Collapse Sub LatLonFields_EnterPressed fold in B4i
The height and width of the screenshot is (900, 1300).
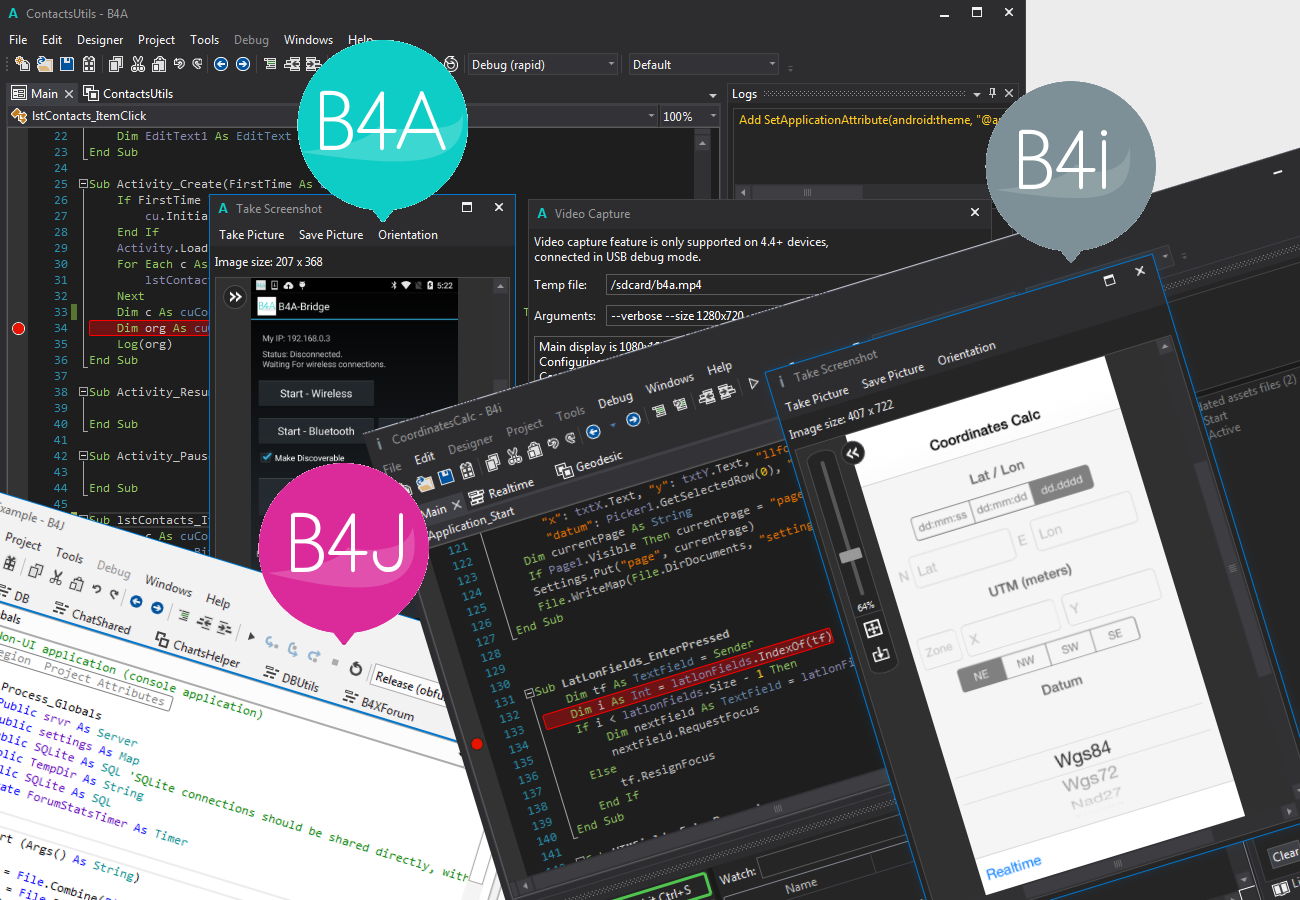tap(529, 694)
